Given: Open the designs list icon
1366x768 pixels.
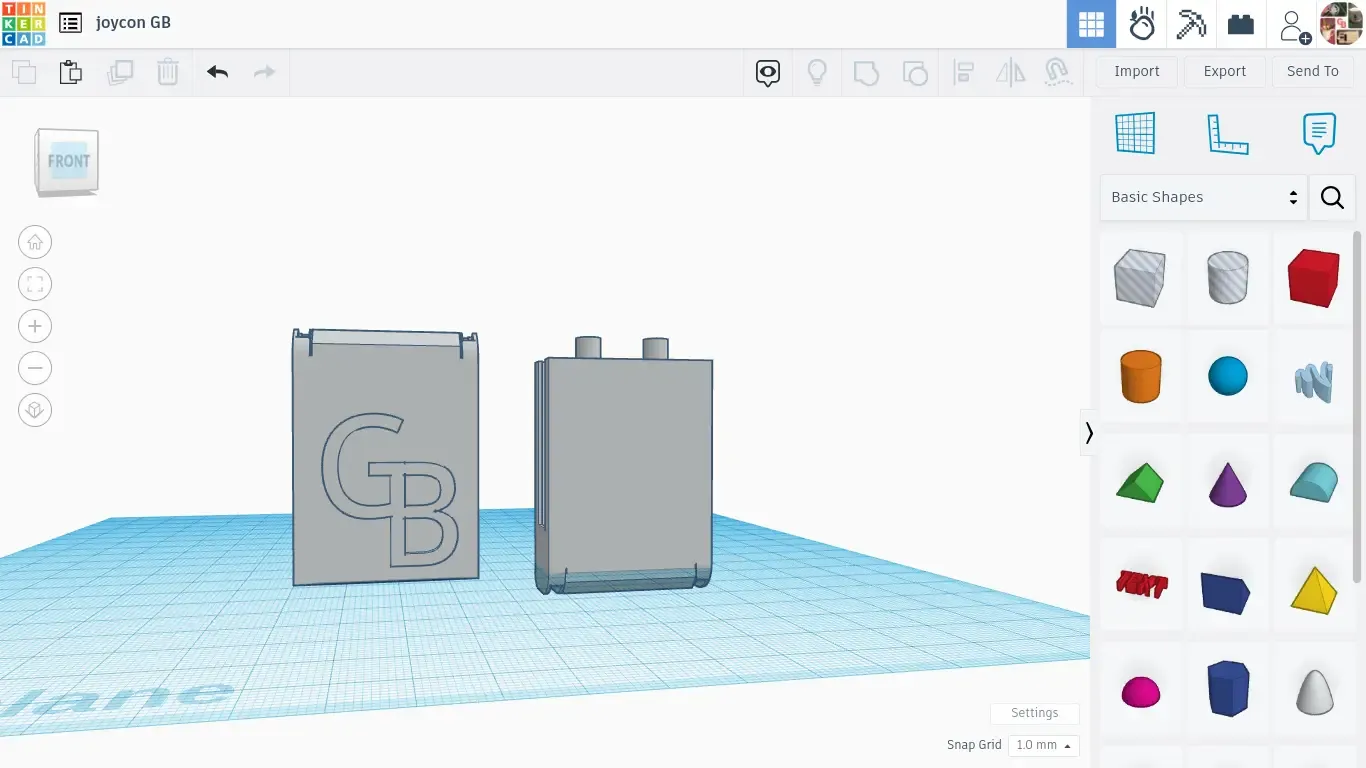Looking at the screenshot, I should (x=70, y=23).
